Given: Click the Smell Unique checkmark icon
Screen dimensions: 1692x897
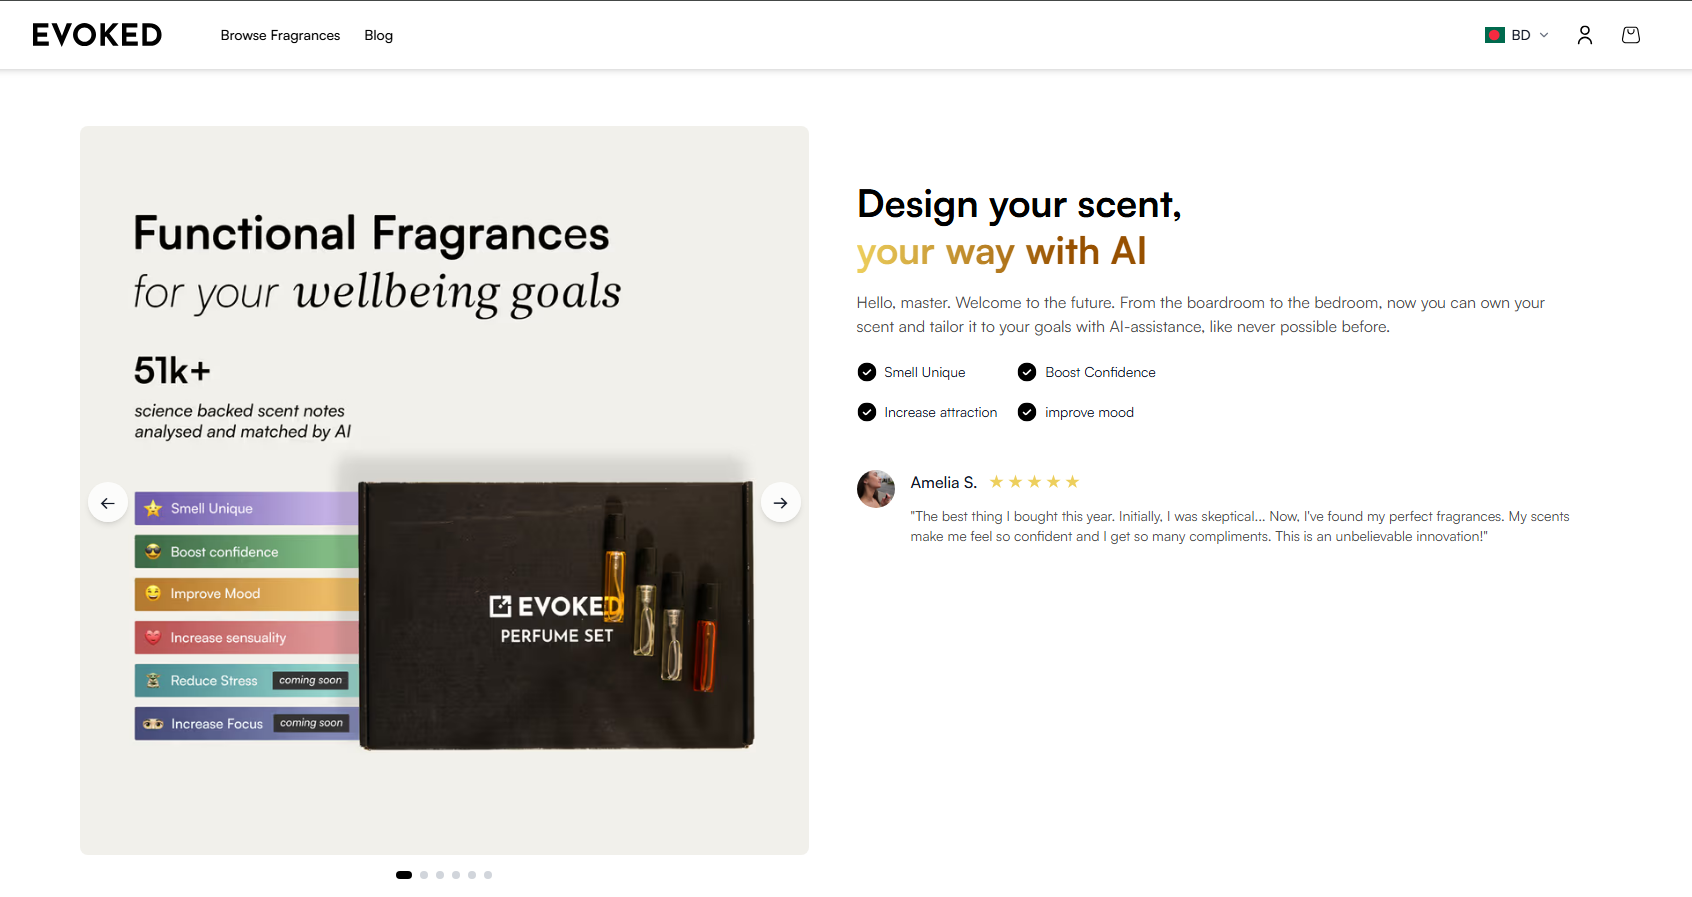Looking at the screenshot, I should 867,372.
